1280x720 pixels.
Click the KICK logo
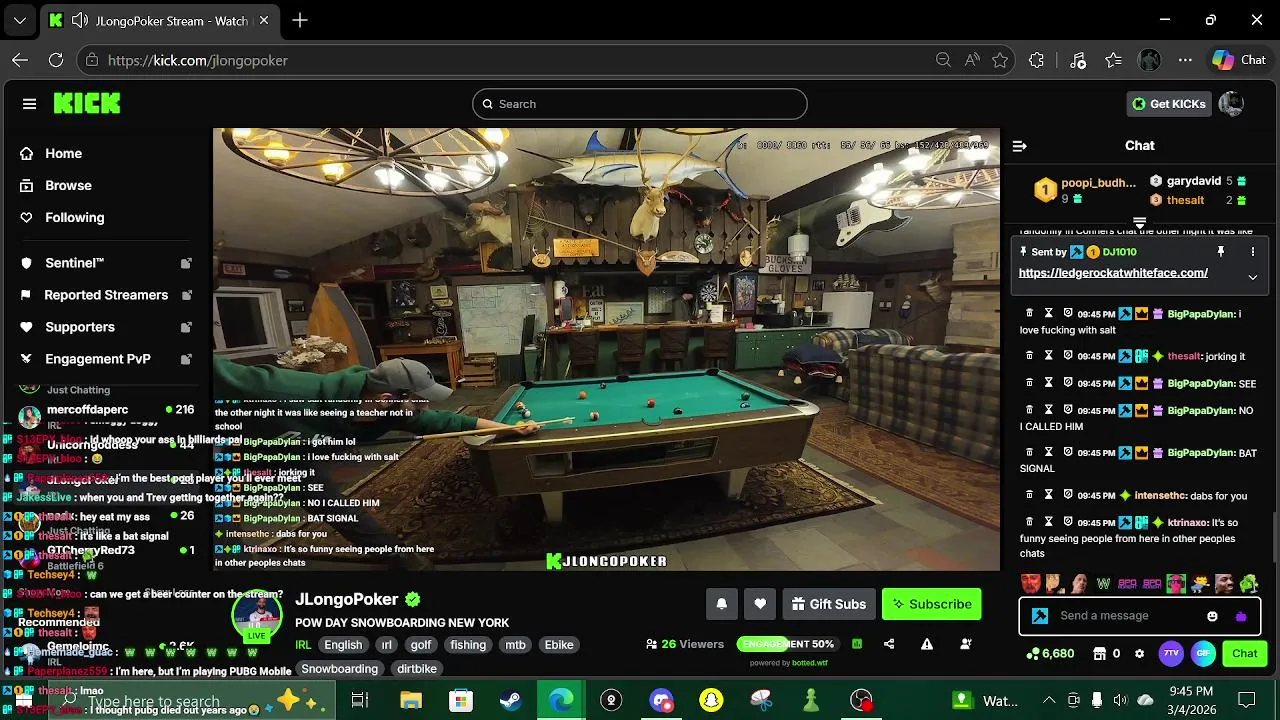point(87,103)
